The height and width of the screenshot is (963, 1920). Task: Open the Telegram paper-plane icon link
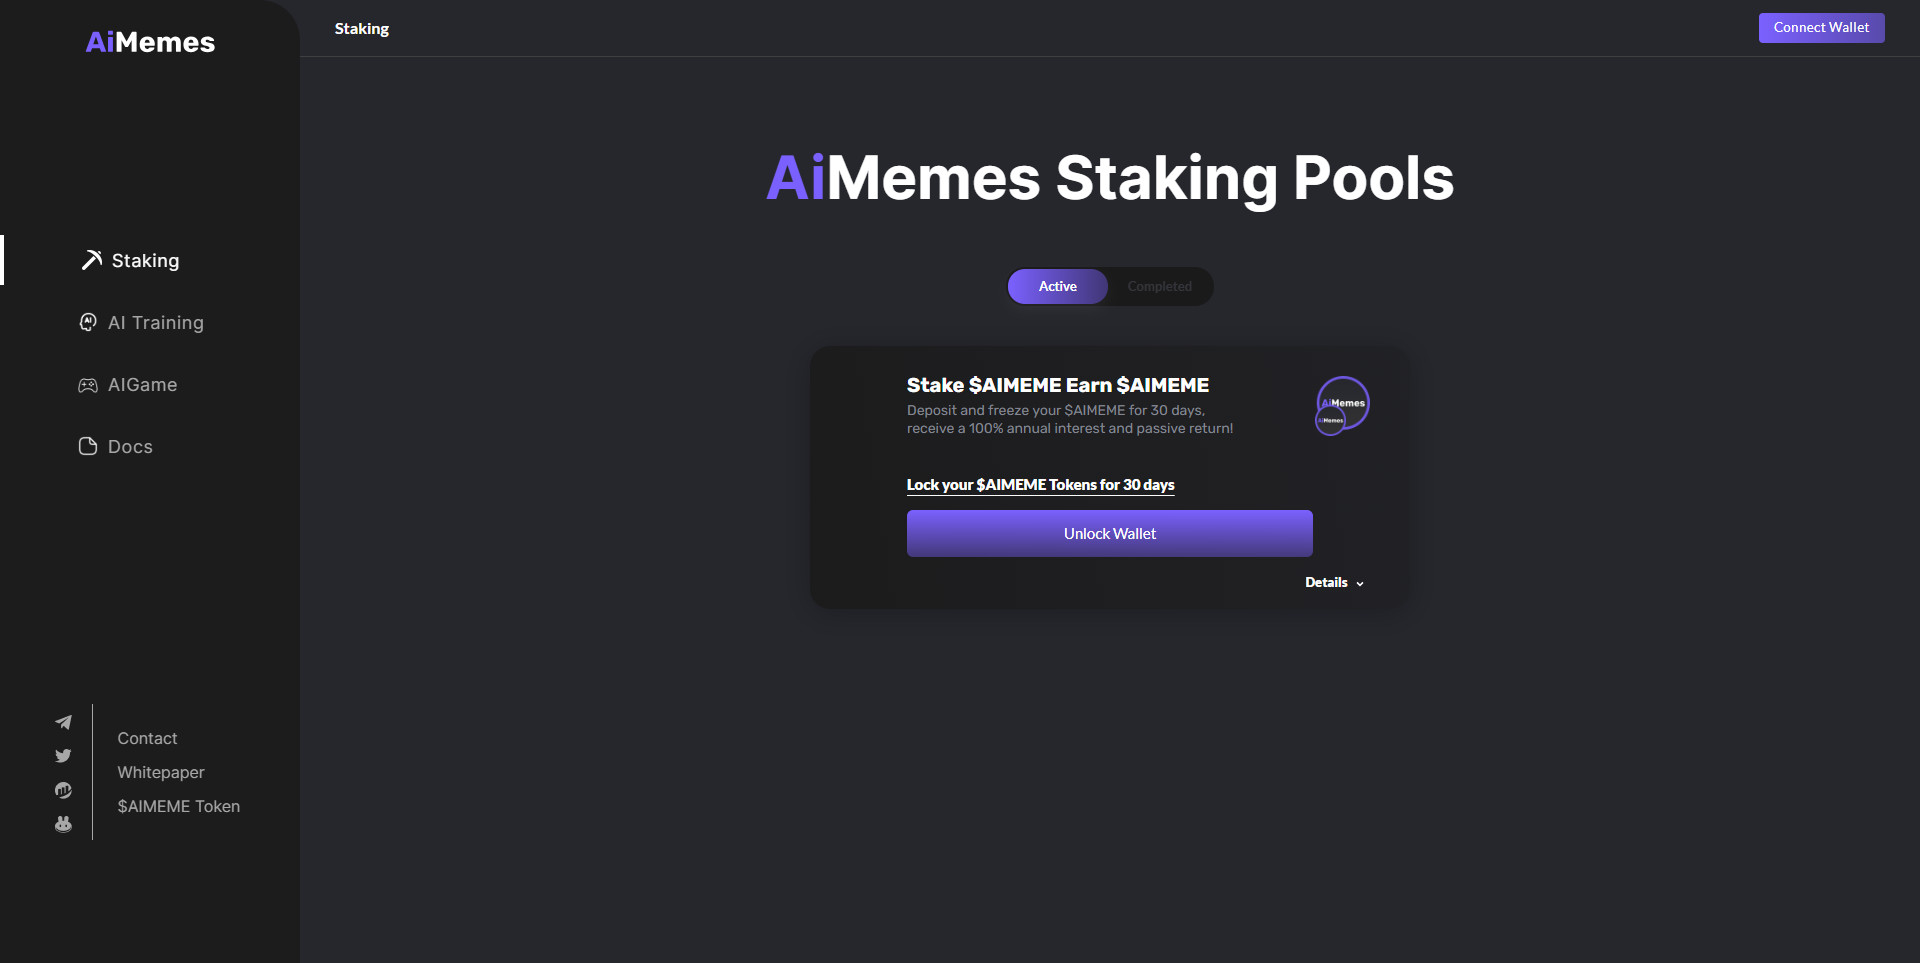(63, 722)
